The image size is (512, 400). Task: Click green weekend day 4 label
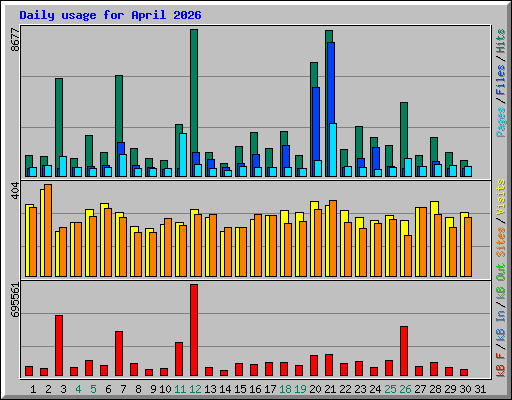[x=78, y=389]
